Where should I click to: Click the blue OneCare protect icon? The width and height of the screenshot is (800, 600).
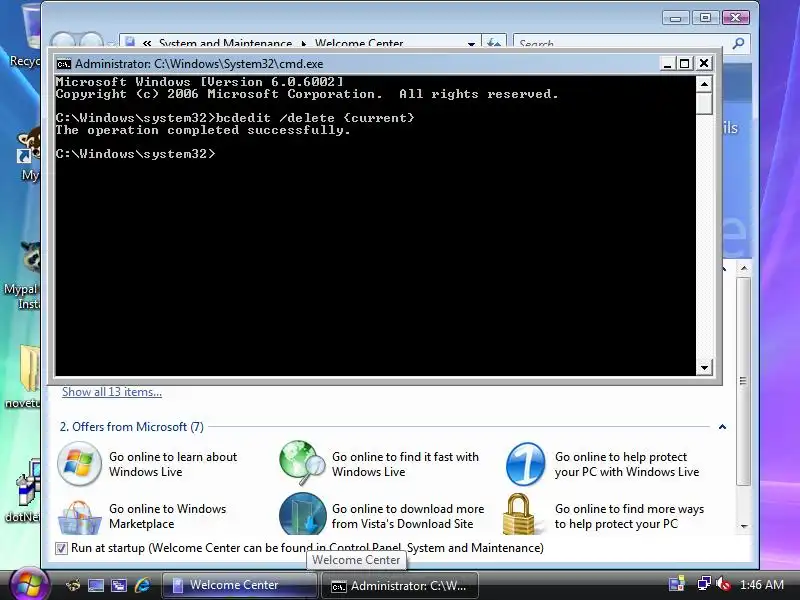(x=526, y=464)
